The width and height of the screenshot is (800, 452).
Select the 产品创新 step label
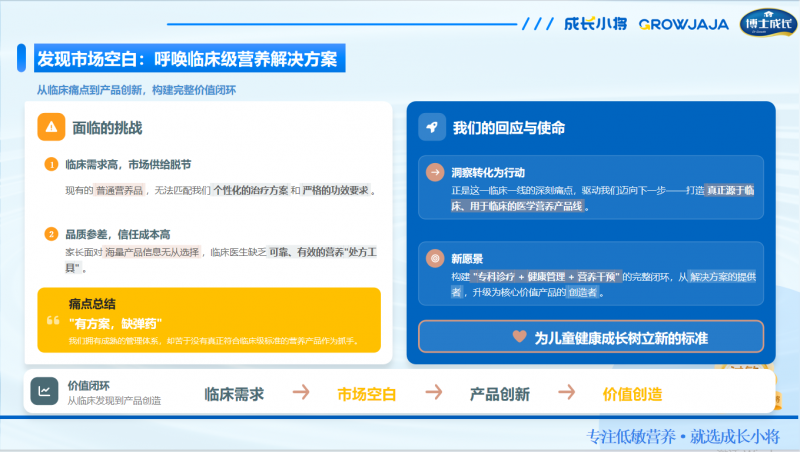pos(499,394)
